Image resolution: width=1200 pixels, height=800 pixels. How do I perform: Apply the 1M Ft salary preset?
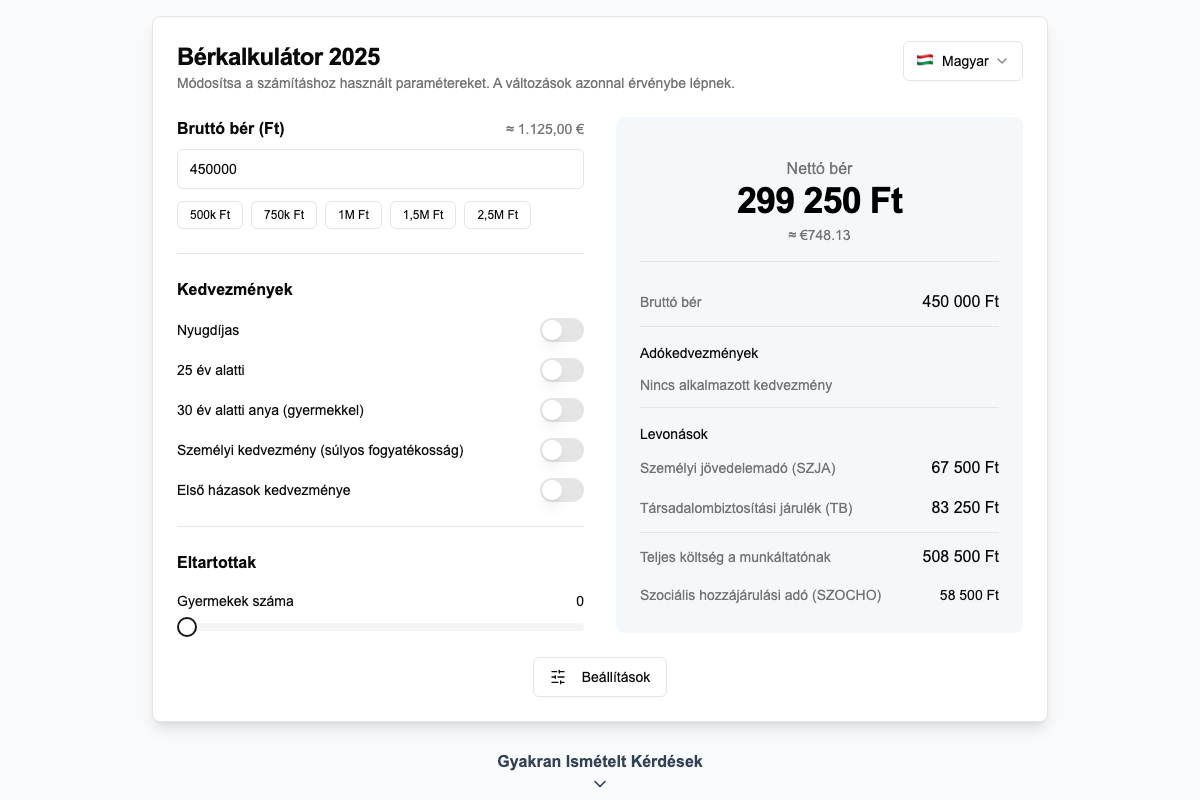tap(353, 214)
